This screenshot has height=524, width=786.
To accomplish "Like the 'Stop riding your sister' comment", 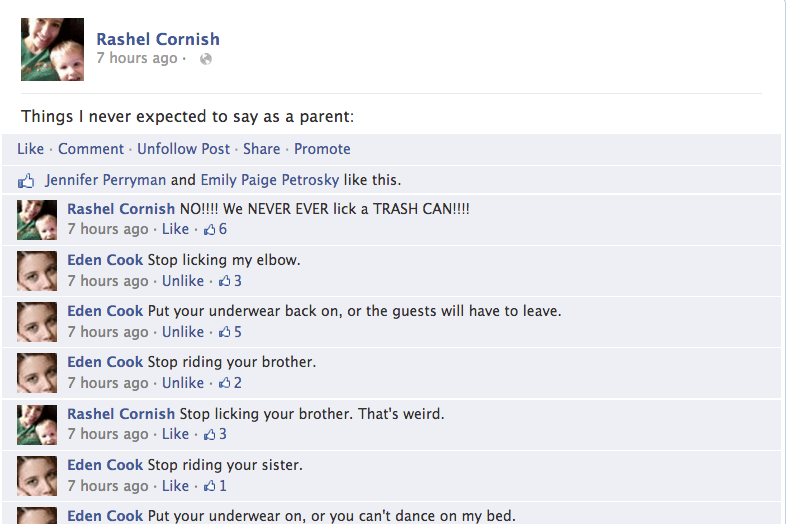I will (x=175, y=486).
